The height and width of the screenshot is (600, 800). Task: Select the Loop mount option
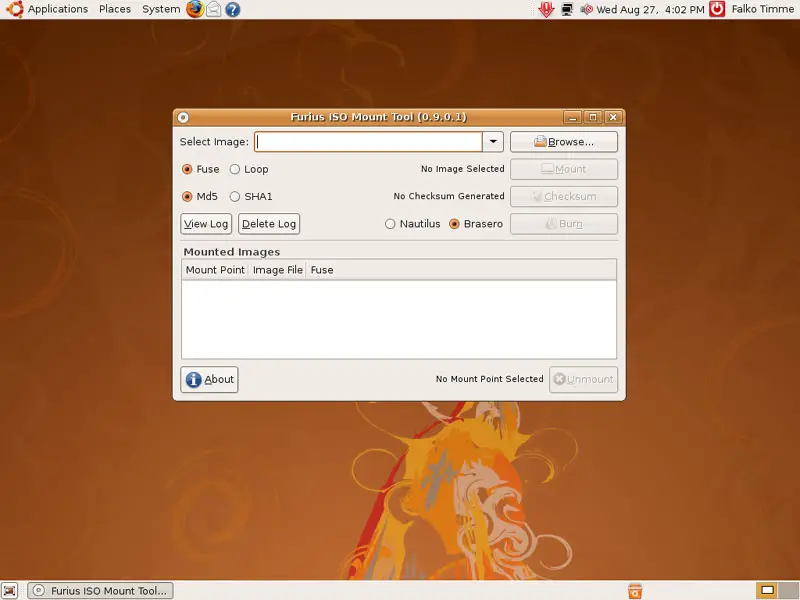(249, 169)
